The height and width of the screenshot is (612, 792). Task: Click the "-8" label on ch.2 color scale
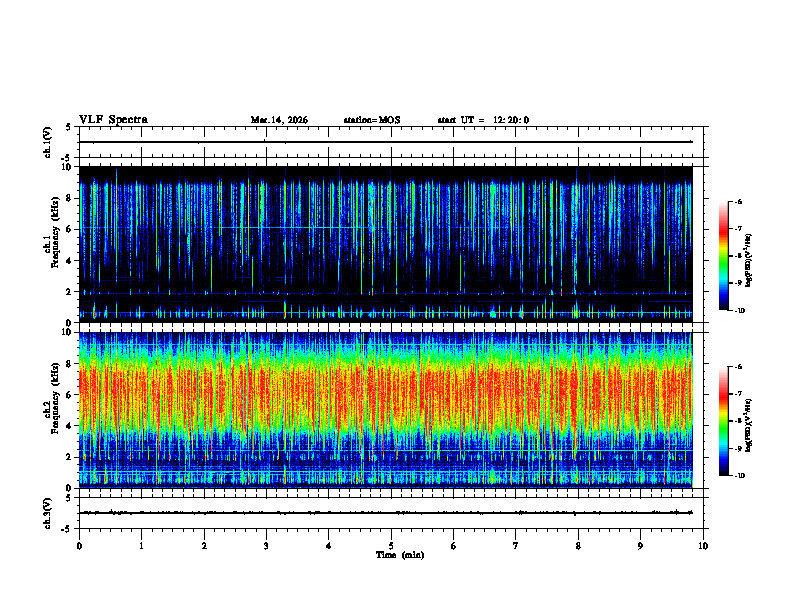(738, 421)
